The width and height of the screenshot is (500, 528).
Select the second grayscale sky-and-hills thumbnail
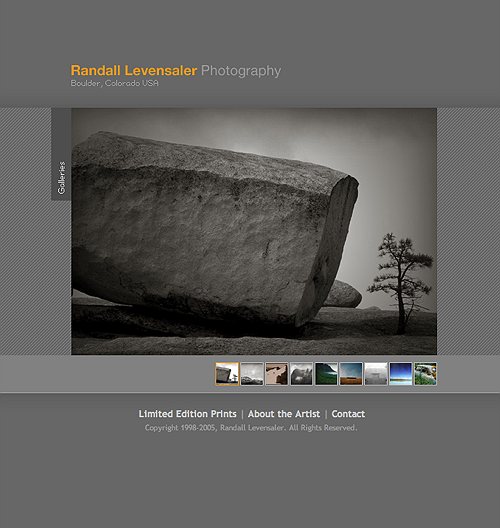pyautogui.click(x=252, y=374)
